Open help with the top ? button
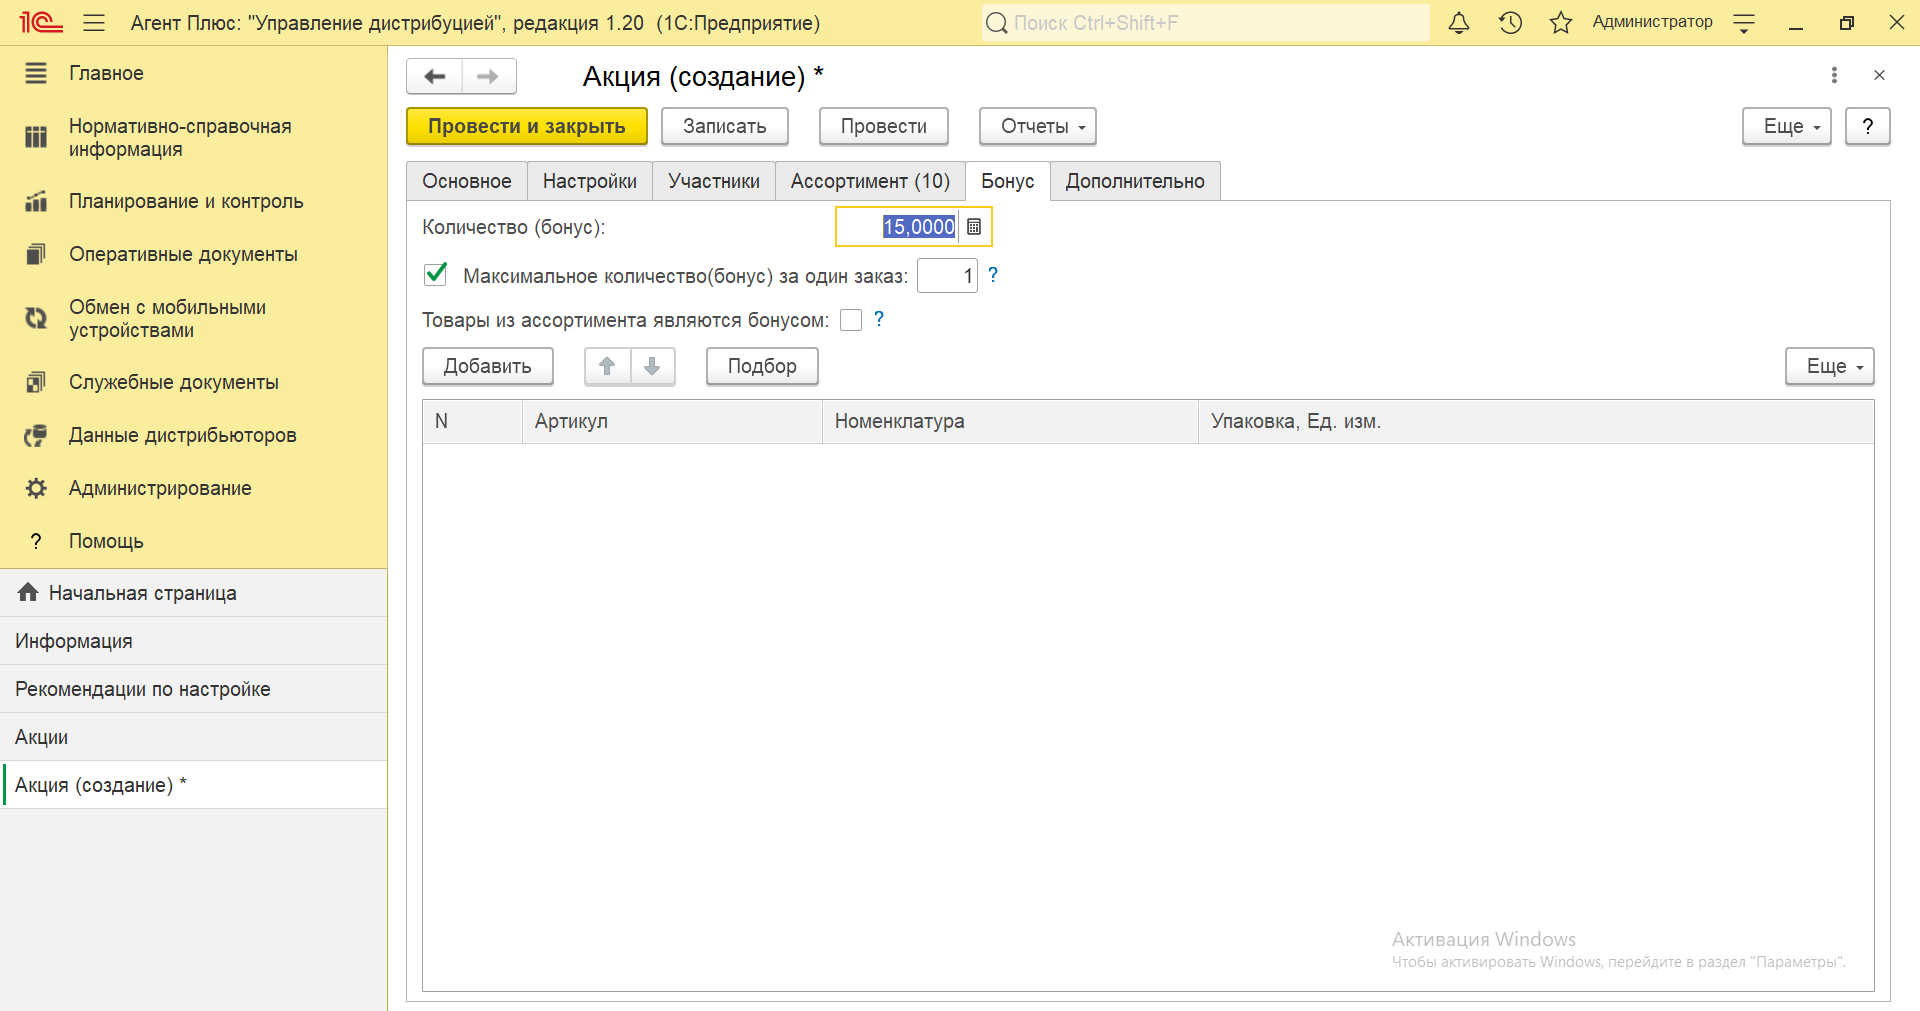This screenshot has width=1920, height=1011. (1868, 126)
